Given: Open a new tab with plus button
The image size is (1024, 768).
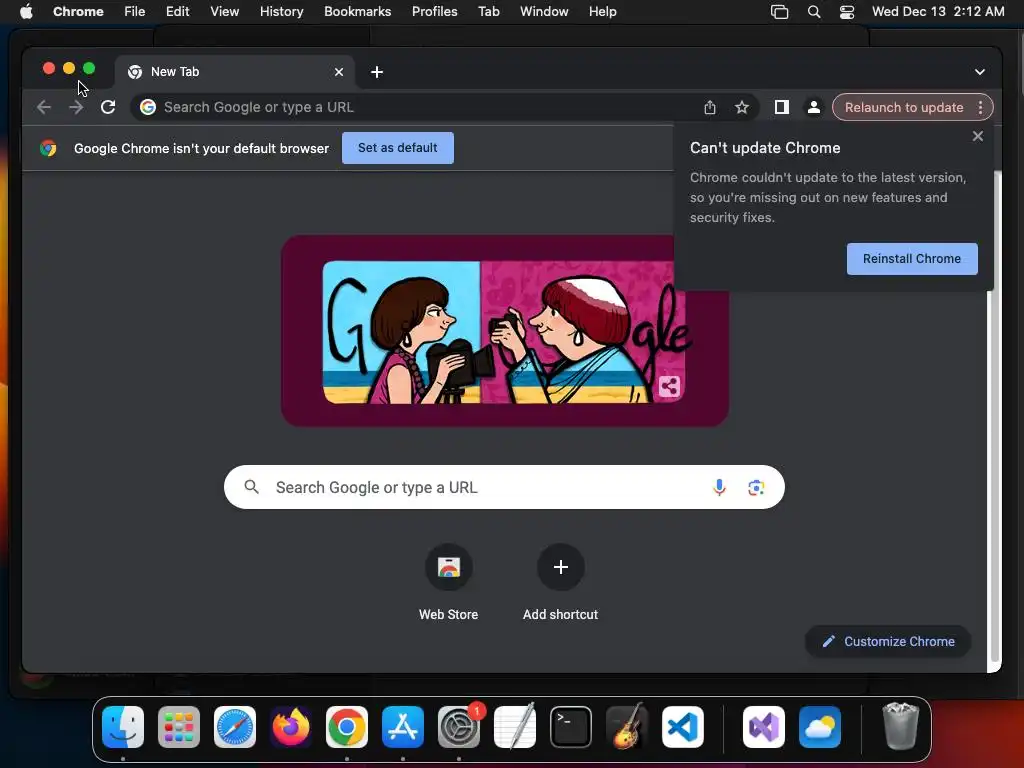Looking at the screenshot, I should coord(377,72).
